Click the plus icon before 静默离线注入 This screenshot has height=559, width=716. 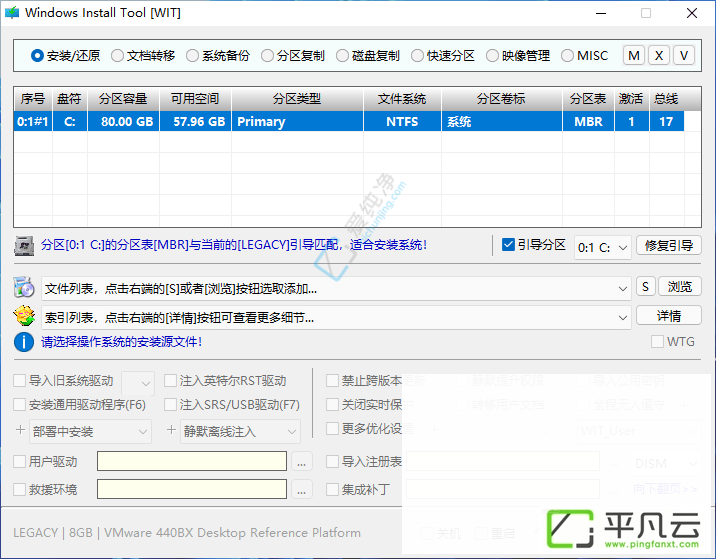[171, 430]
